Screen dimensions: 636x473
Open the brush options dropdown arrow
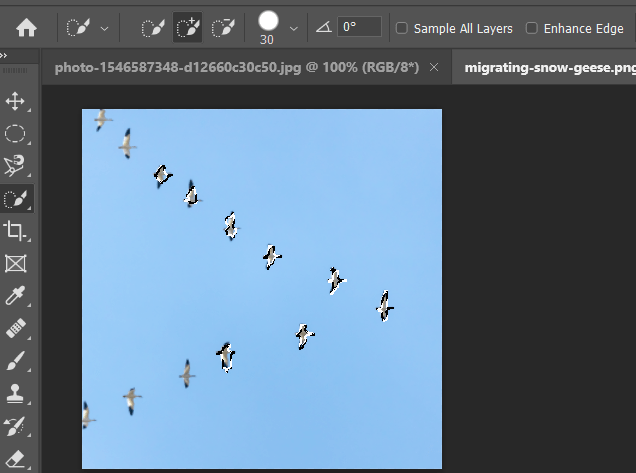pos(294,29)
